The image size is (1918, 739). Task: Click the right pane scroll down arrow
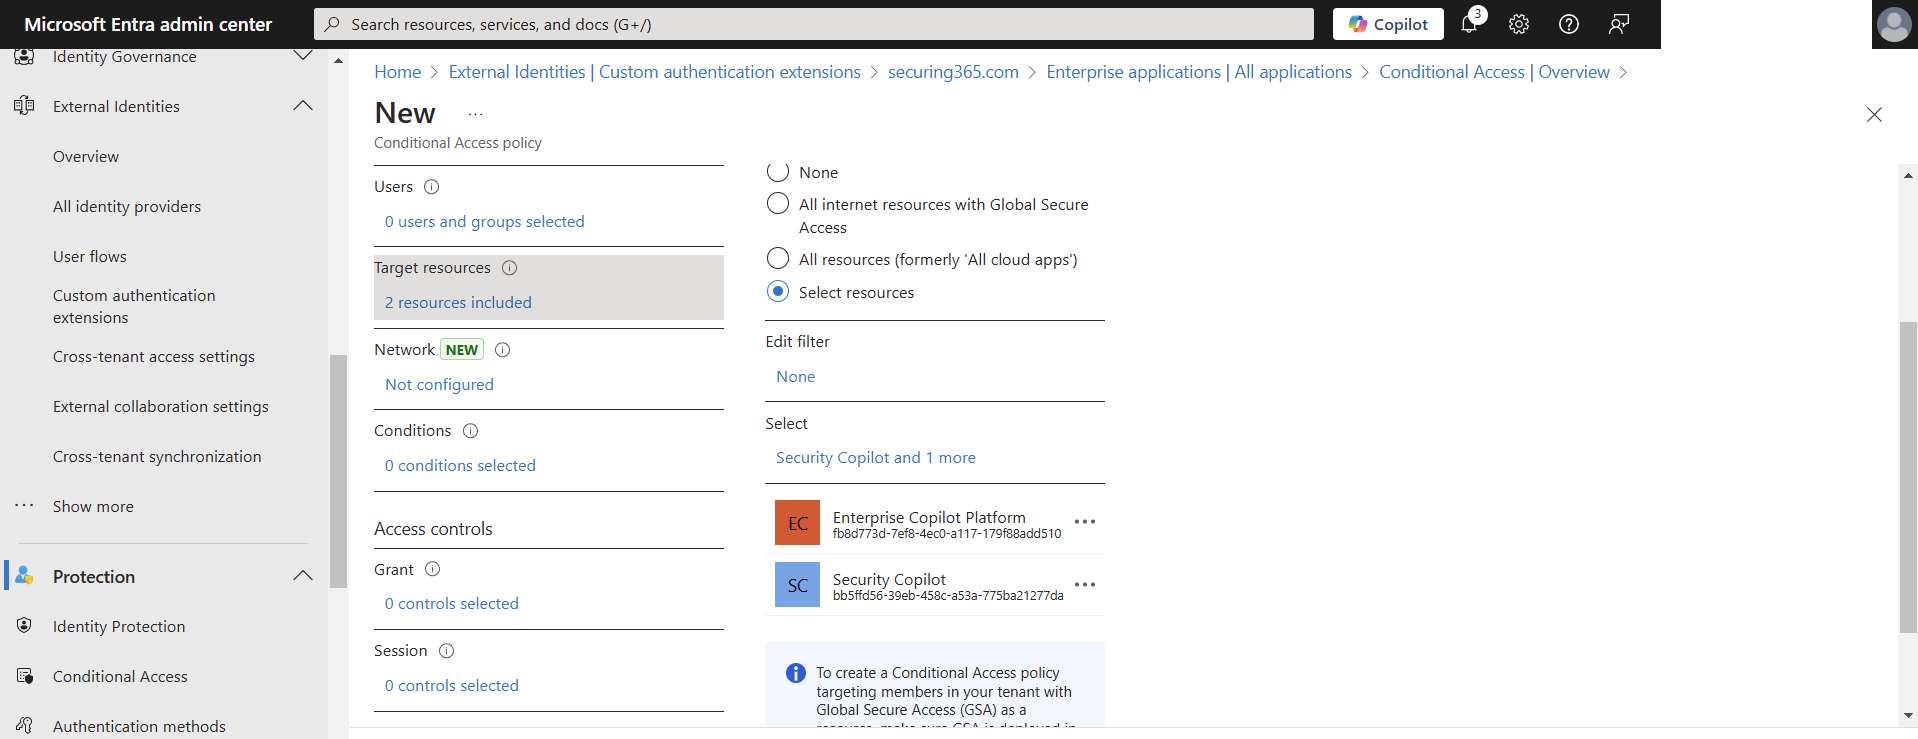click(1908, 716)
